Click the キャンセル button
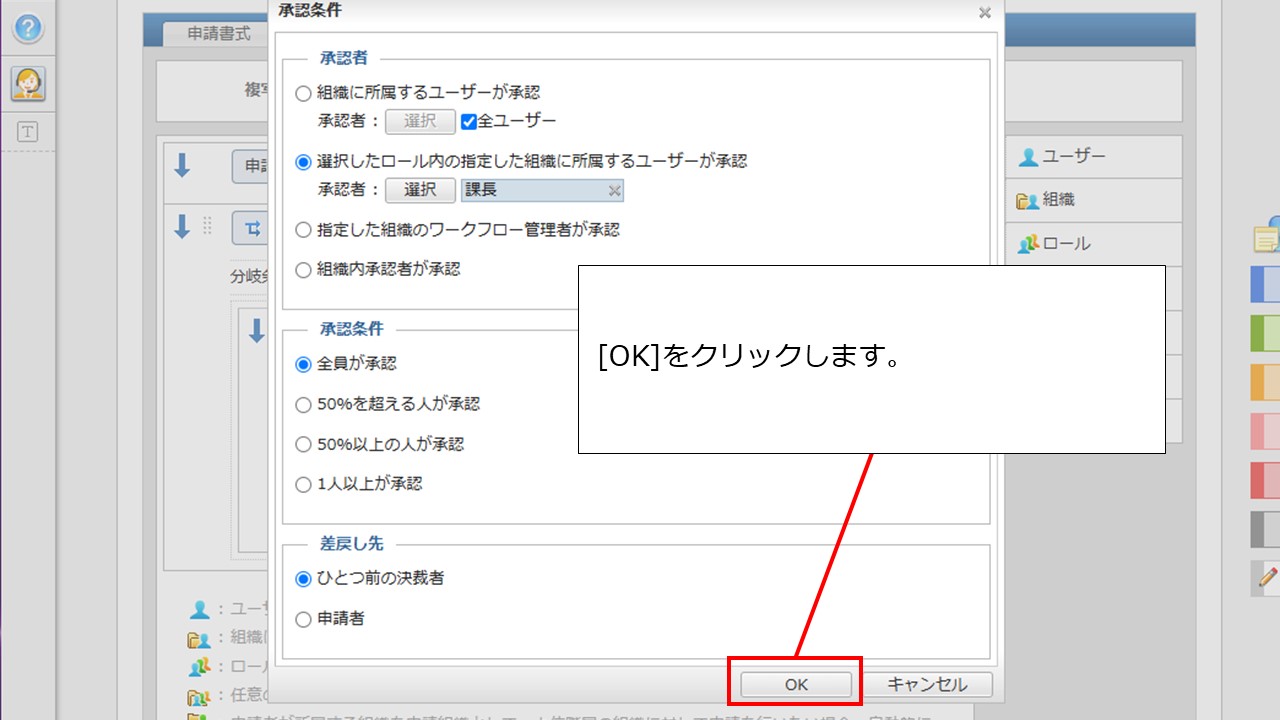Viewport: 1280px width, 720px height. [930, 684]
